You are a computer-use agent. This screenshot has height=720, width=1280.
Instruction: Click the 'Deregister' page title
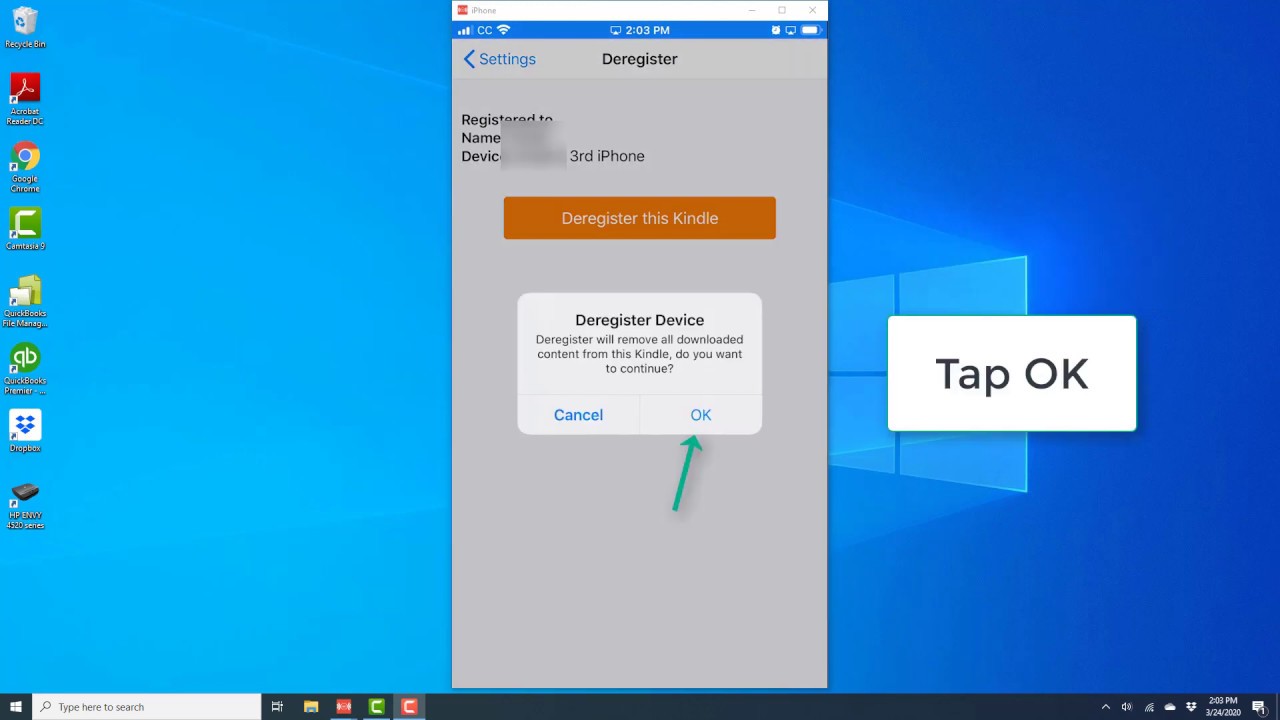640,59
